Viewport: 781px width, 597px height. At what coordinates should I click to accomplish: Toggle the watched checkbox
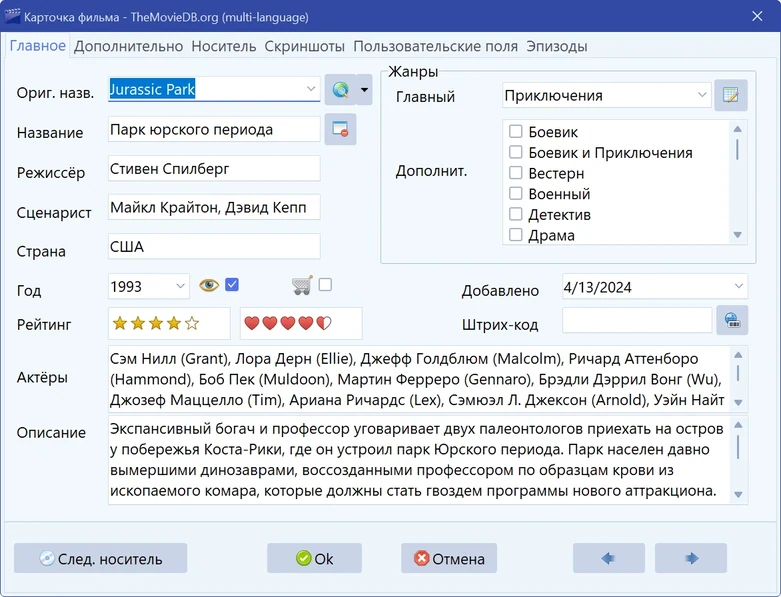[232, 285]
